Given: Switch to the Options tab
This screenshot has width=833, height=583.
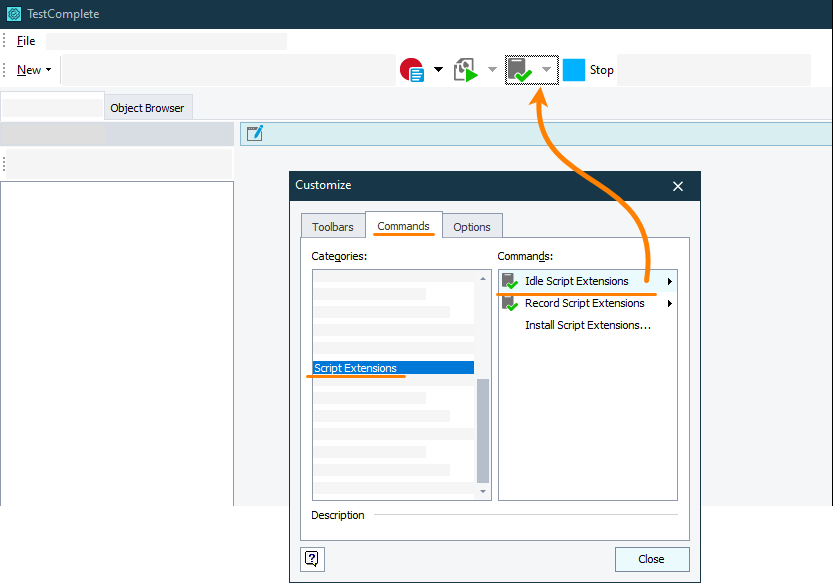Looking at the screenshot, I should pos(472,226).
